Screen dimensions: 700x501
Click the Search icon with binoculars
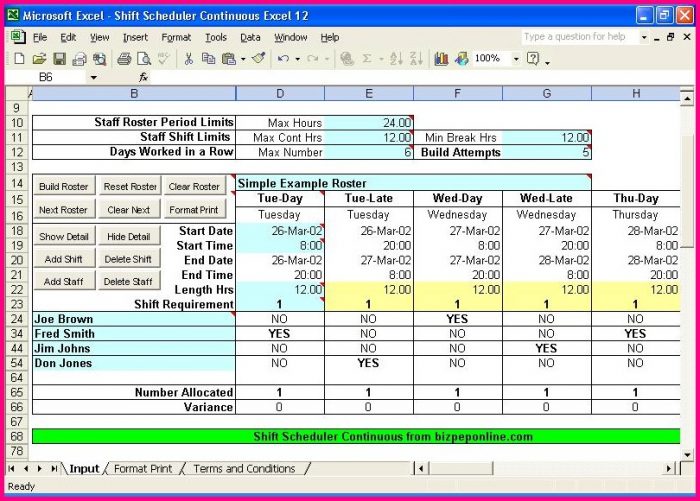coord(100,58)
